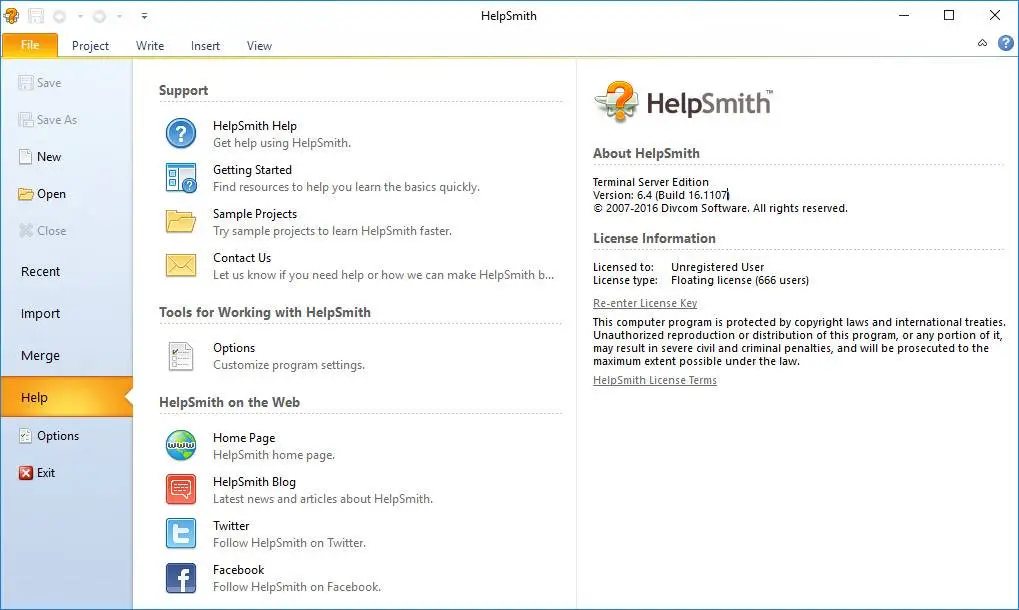Click the Re-enter License Key link
The image size is (1019, 610).
point(645,303)
